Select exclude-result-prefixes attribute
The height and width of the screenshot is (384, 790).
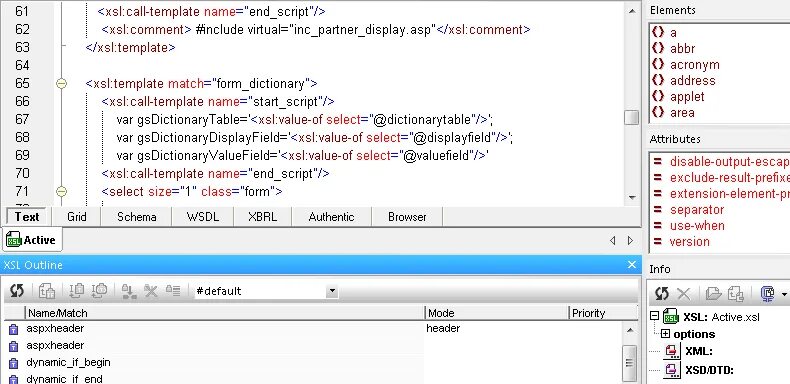pyautogui.click(x=730, y=178)
